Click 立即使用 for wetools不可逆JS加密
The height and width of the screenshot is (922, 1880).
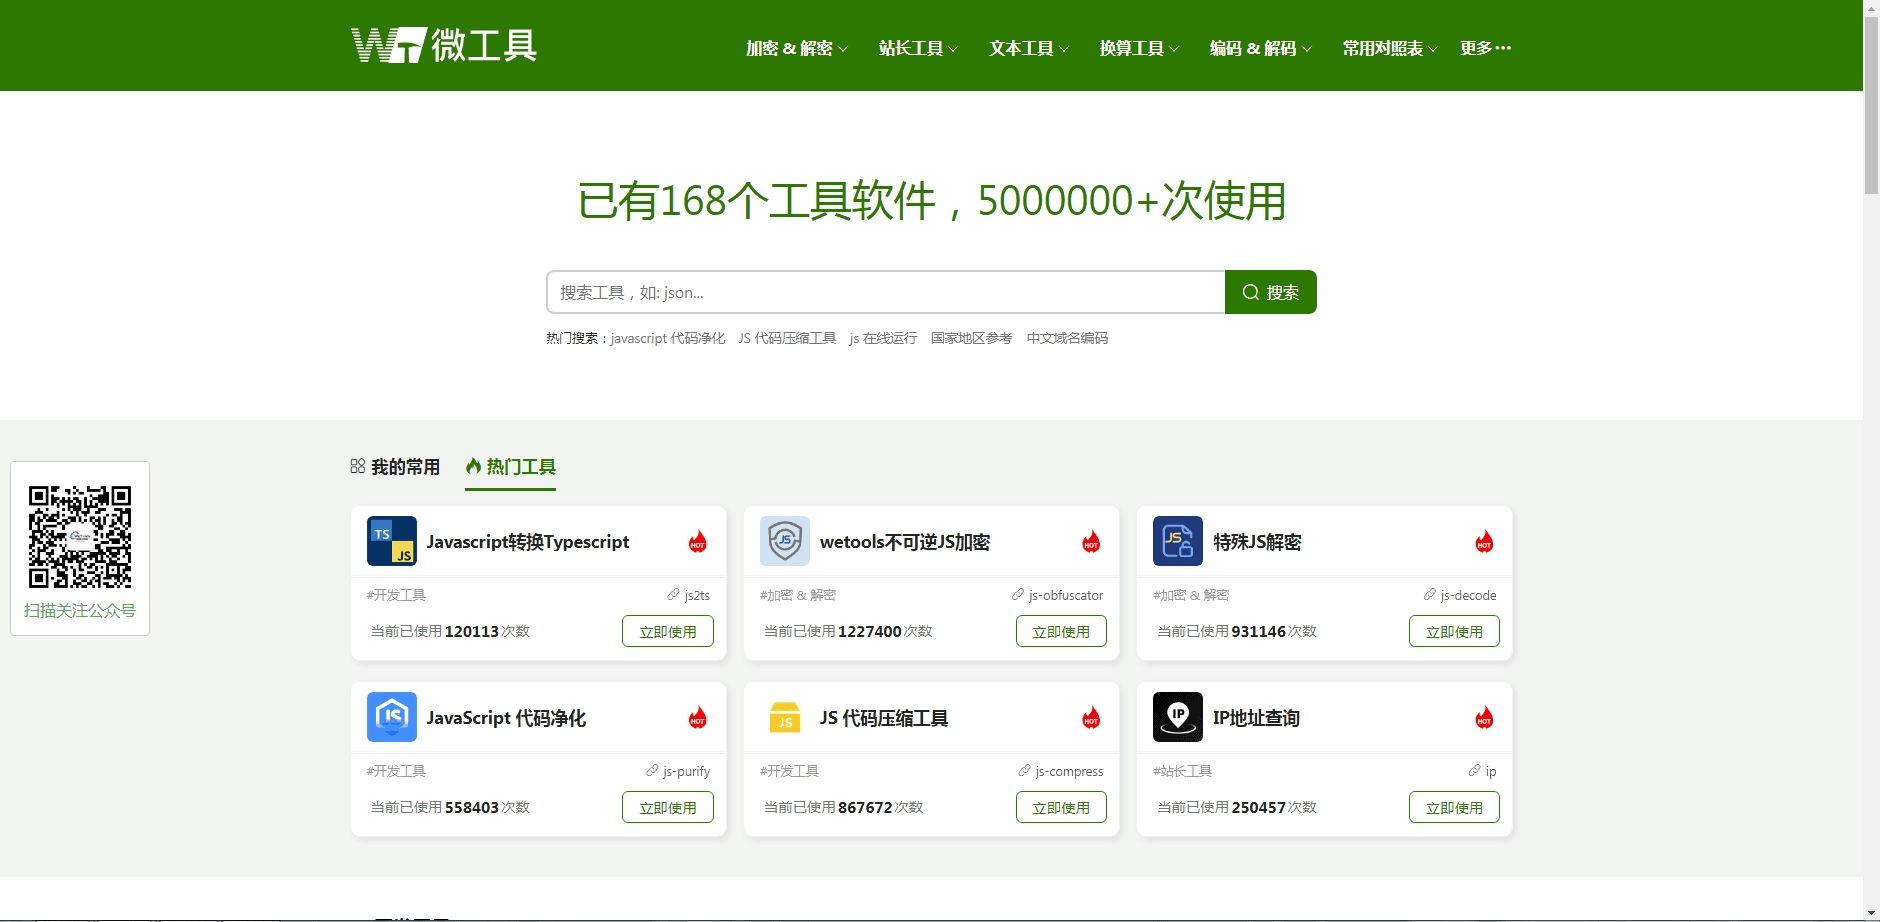click(1061, 631)
